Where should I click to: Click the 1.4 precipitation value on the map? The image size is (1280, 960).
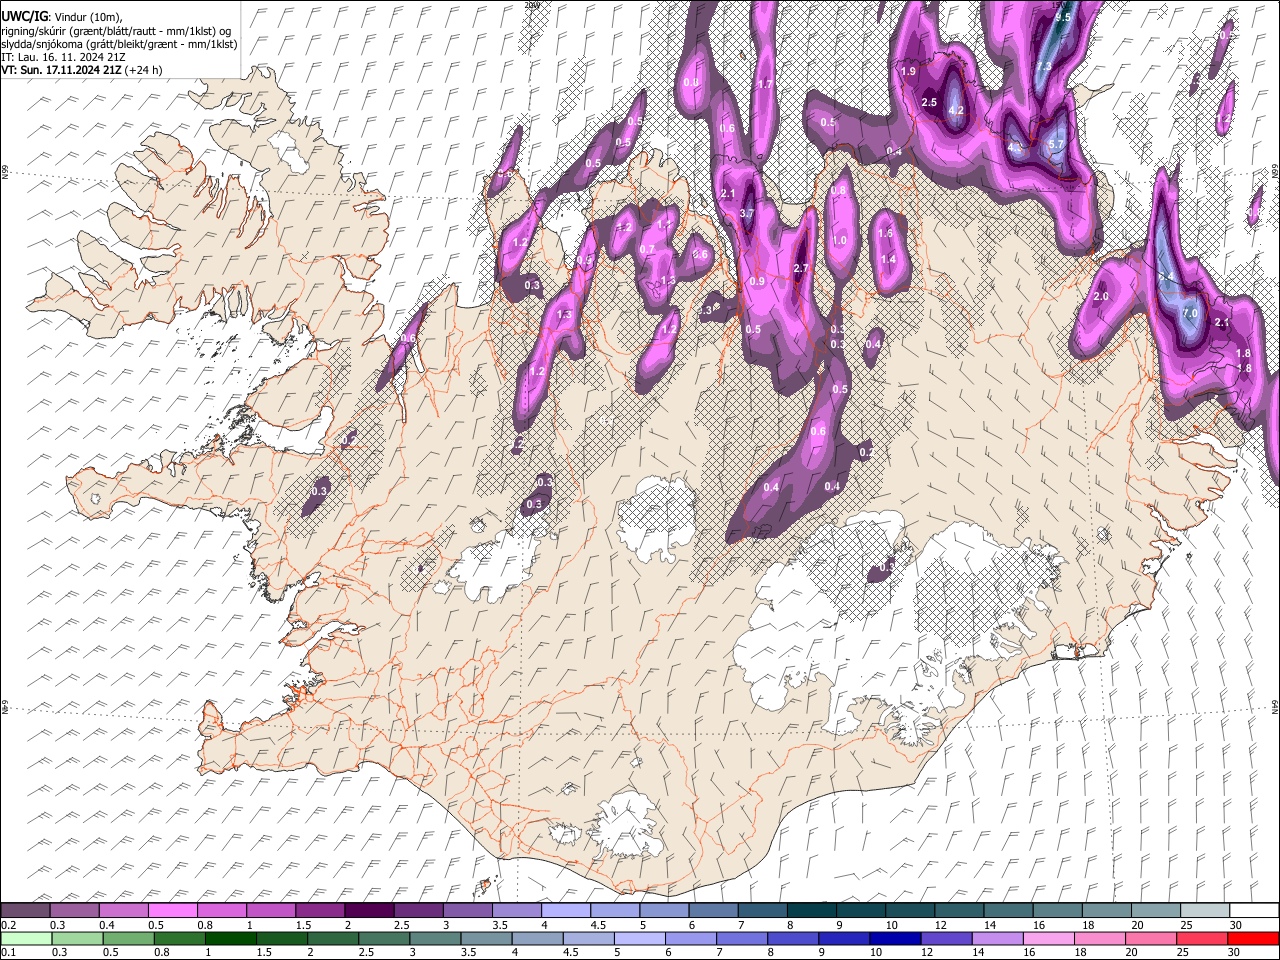click(888, 259)
